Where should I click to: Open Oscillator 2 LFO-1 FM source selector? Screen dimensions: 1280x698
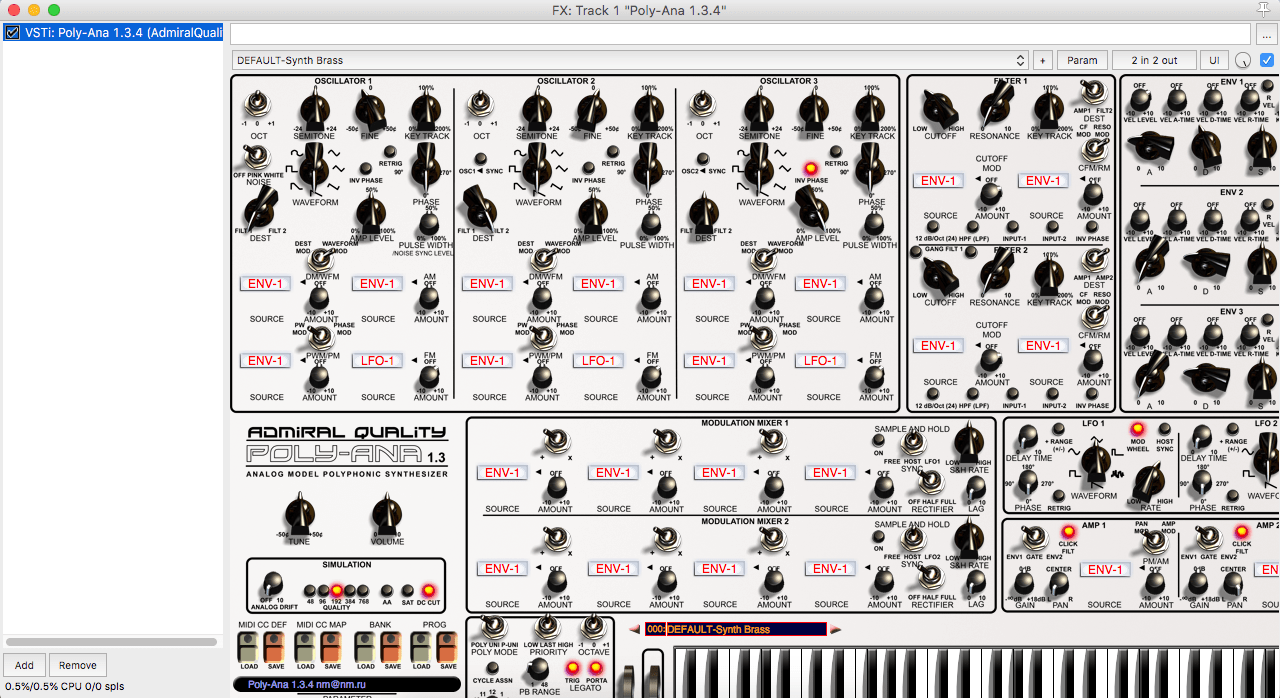click(598, 360)
